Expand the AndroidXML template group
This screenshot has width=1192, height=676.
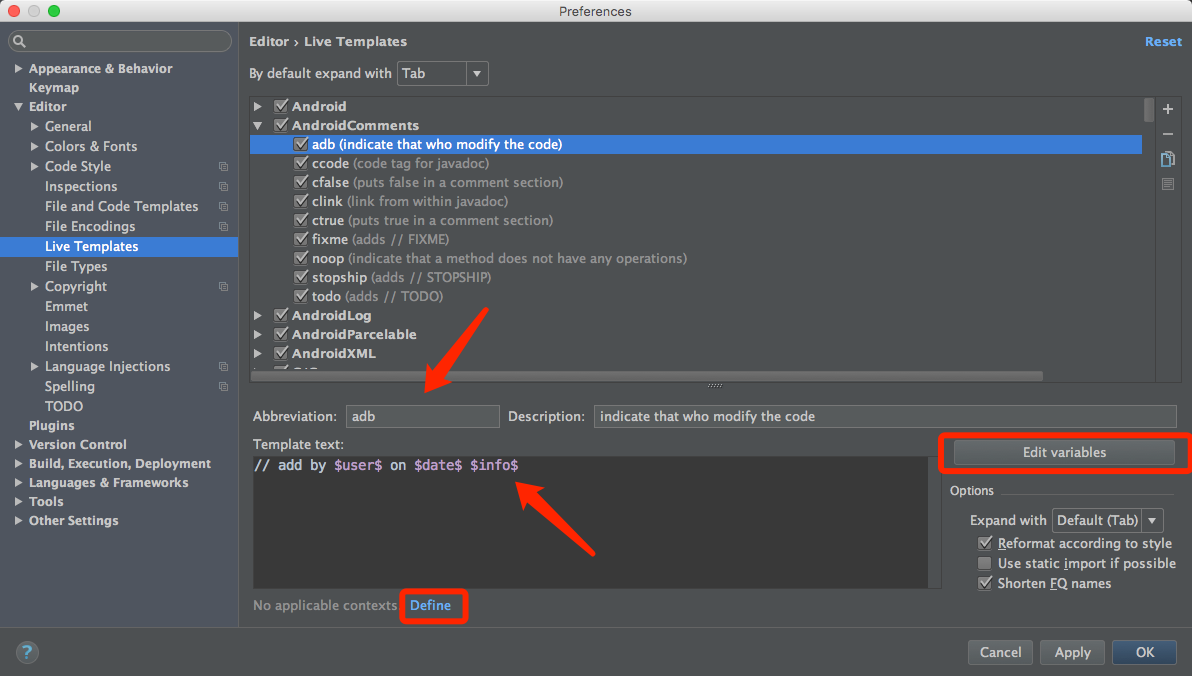pos(258,354)
